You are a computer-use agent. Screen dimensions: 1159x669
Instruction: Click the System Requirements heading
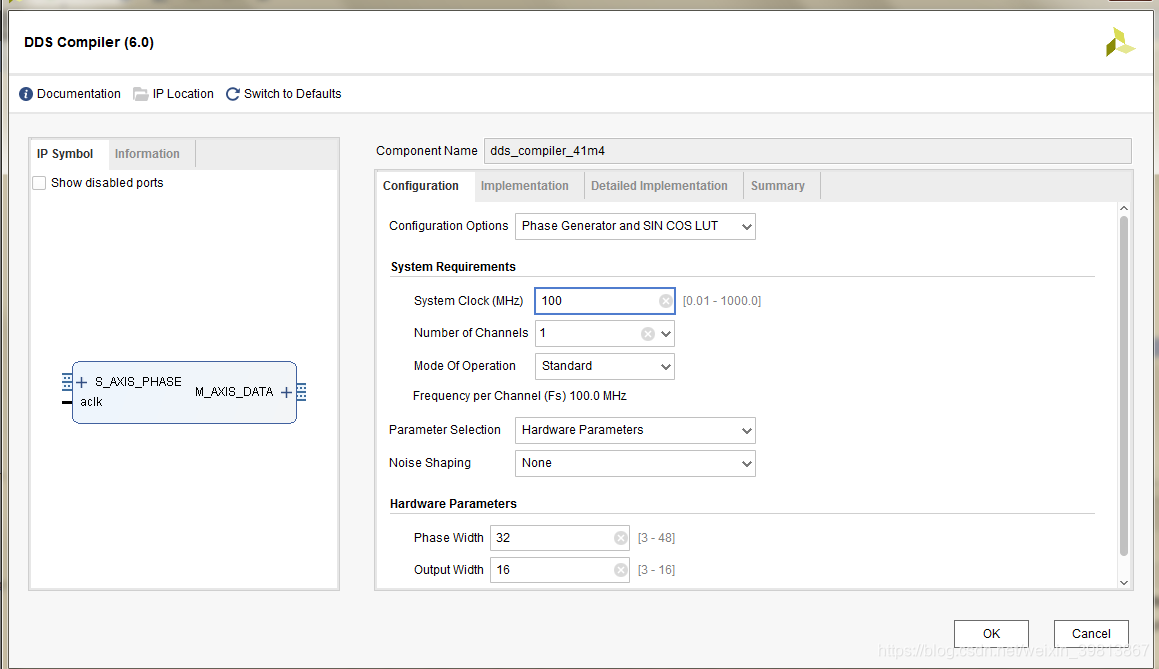[453, 267]
